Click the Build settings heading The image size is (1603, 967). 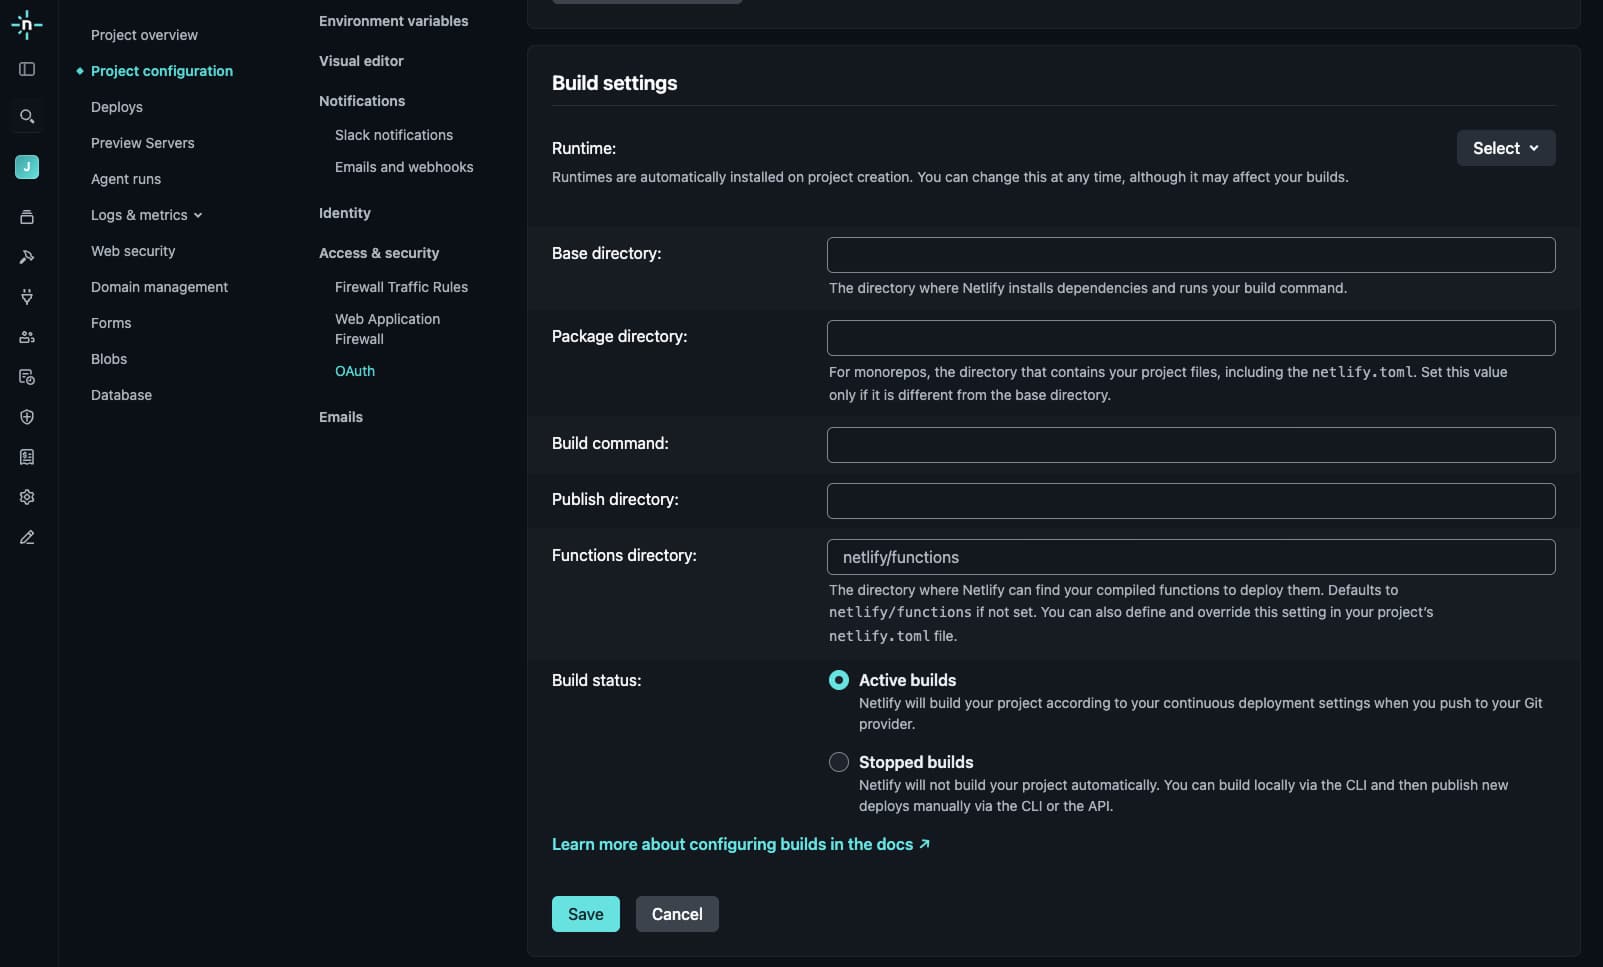pyautogui.click(x=614, y=83)
